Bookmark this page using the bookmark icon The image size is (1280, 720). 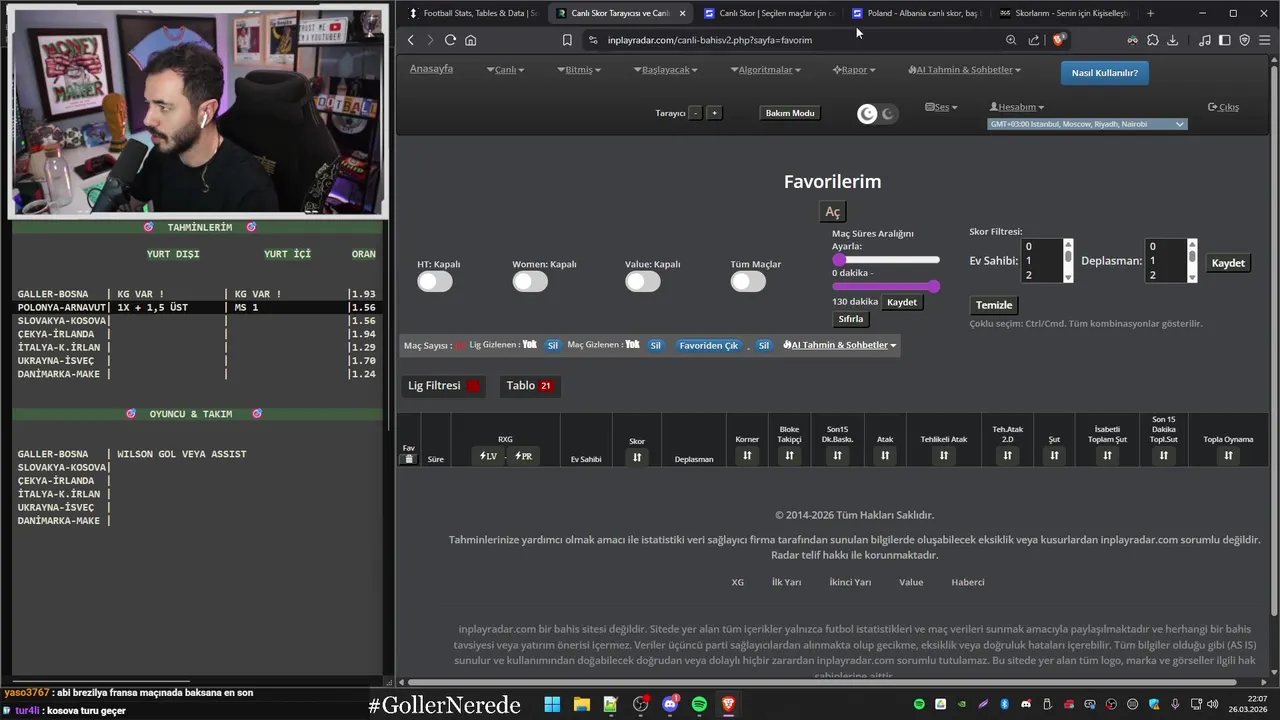point(567,40)
